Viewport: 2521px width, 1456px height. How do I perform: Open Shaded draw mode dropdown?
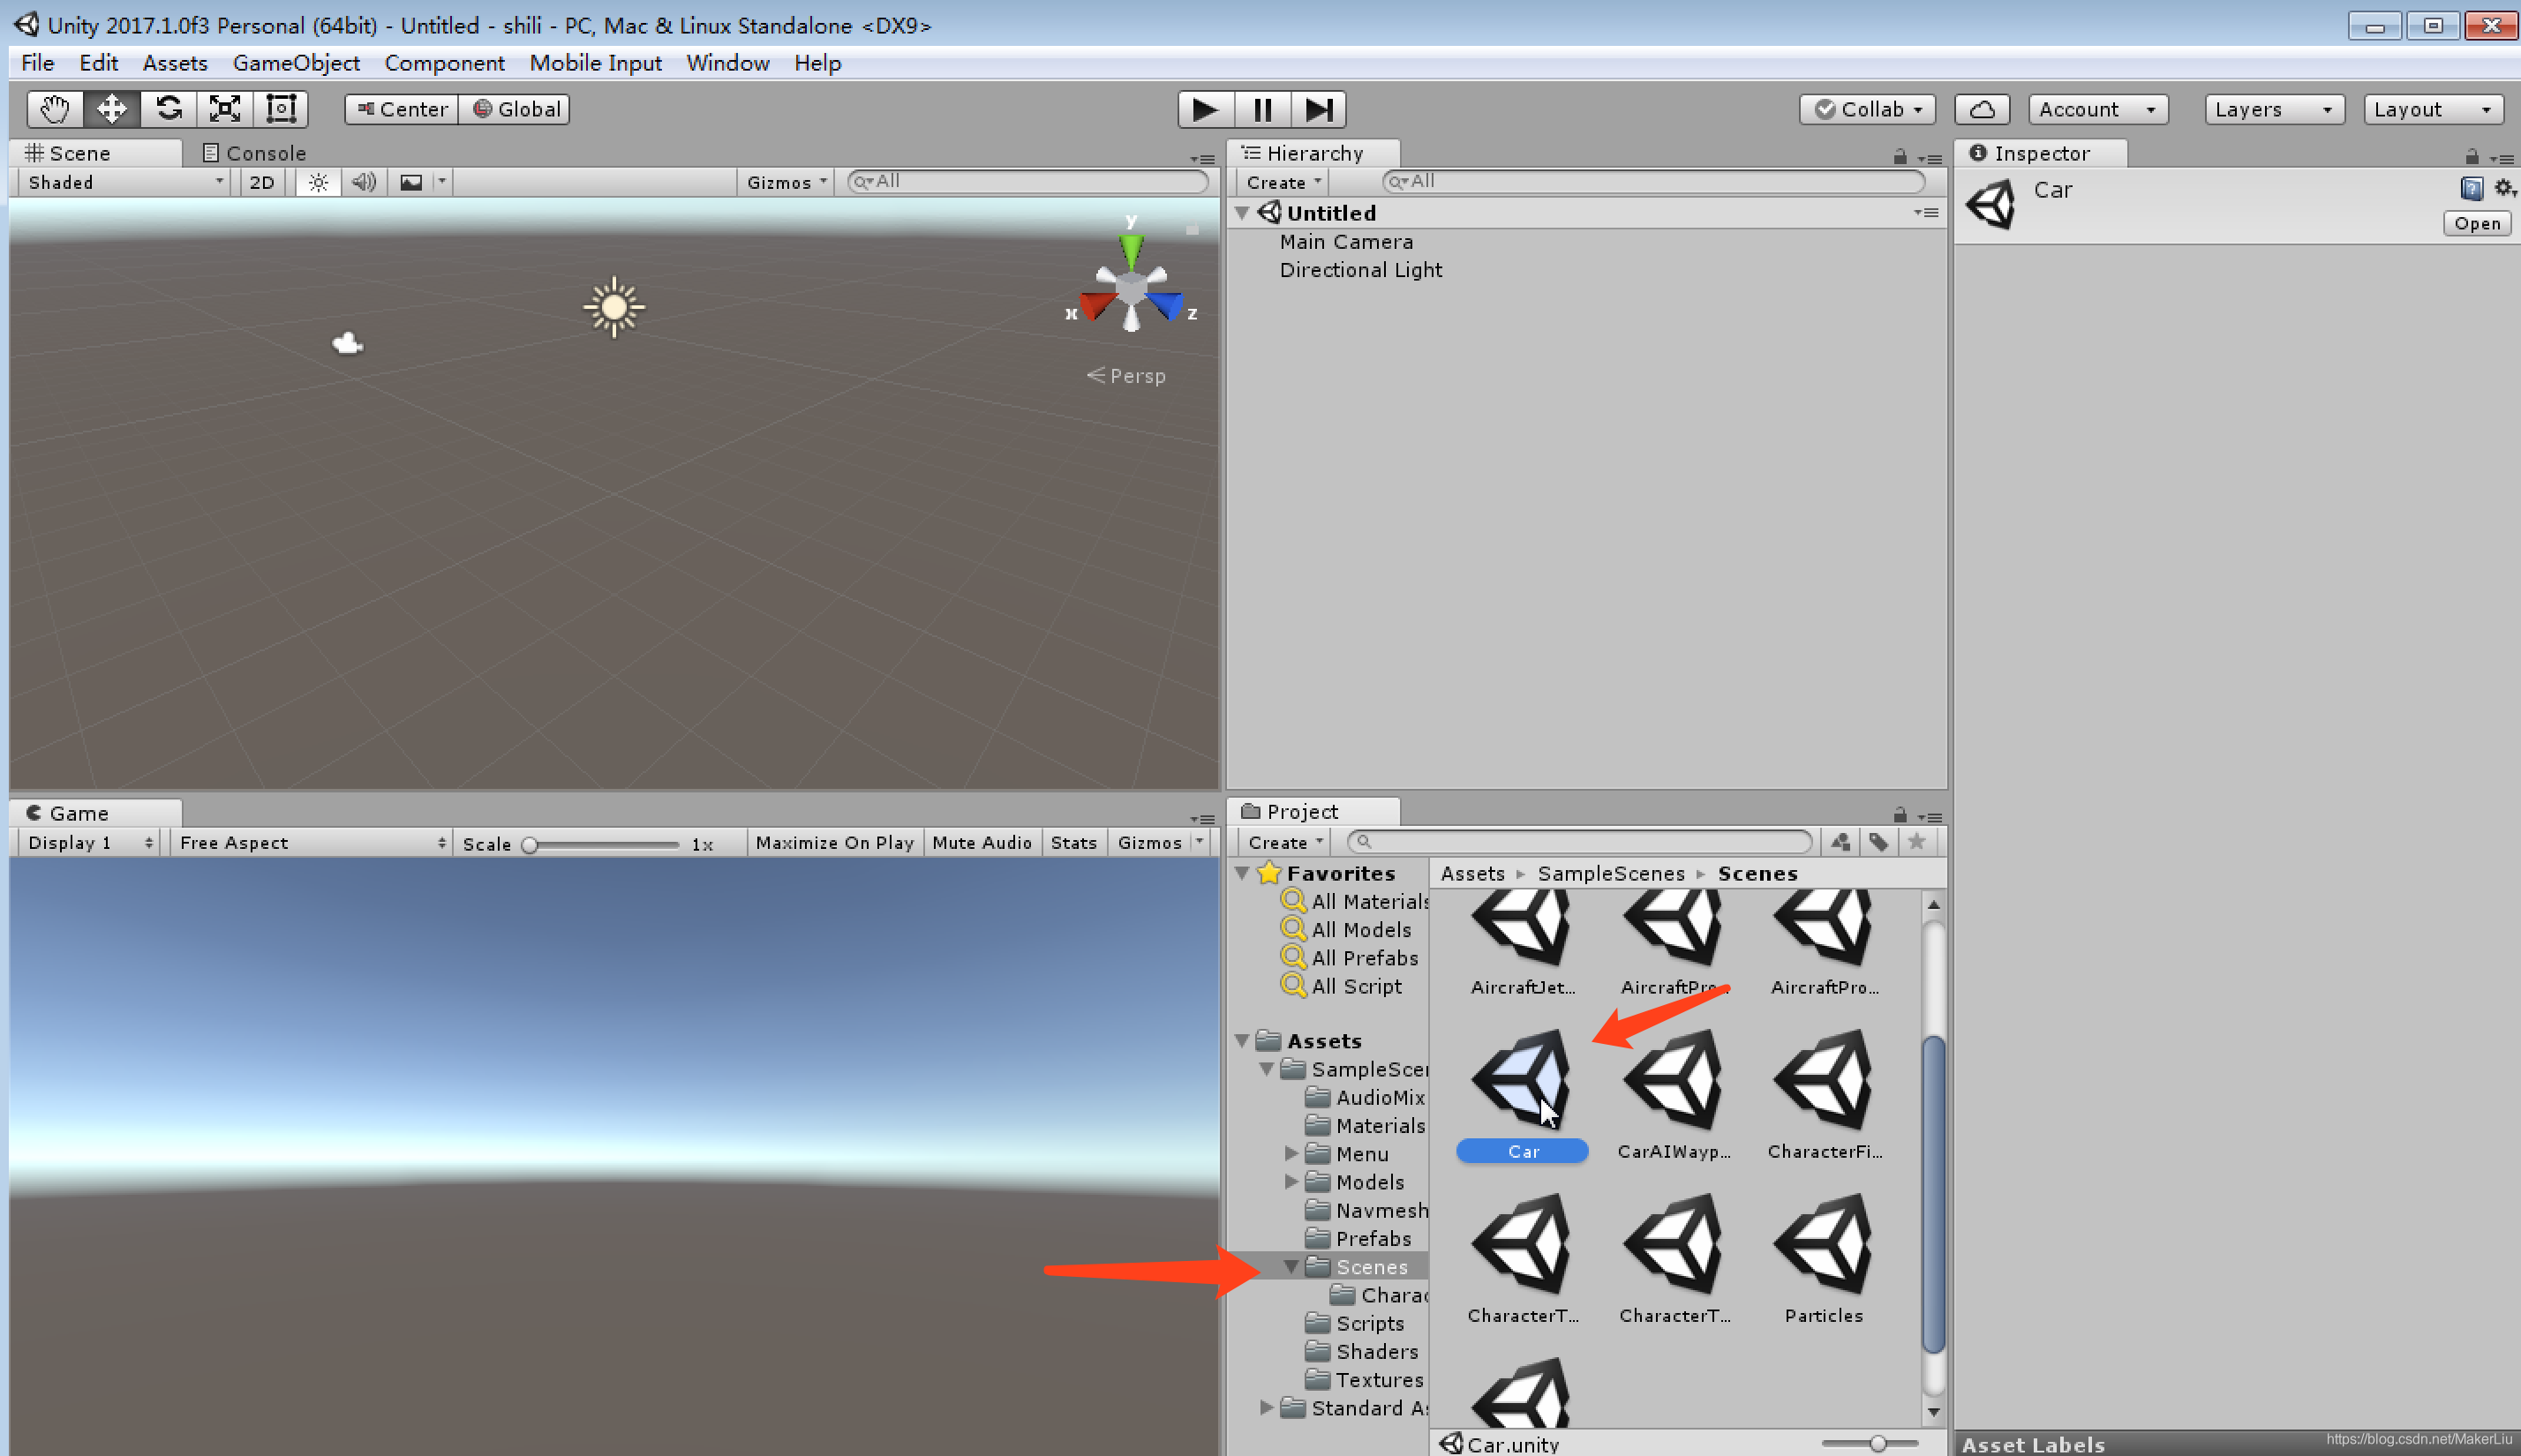(x=125, y=182)
